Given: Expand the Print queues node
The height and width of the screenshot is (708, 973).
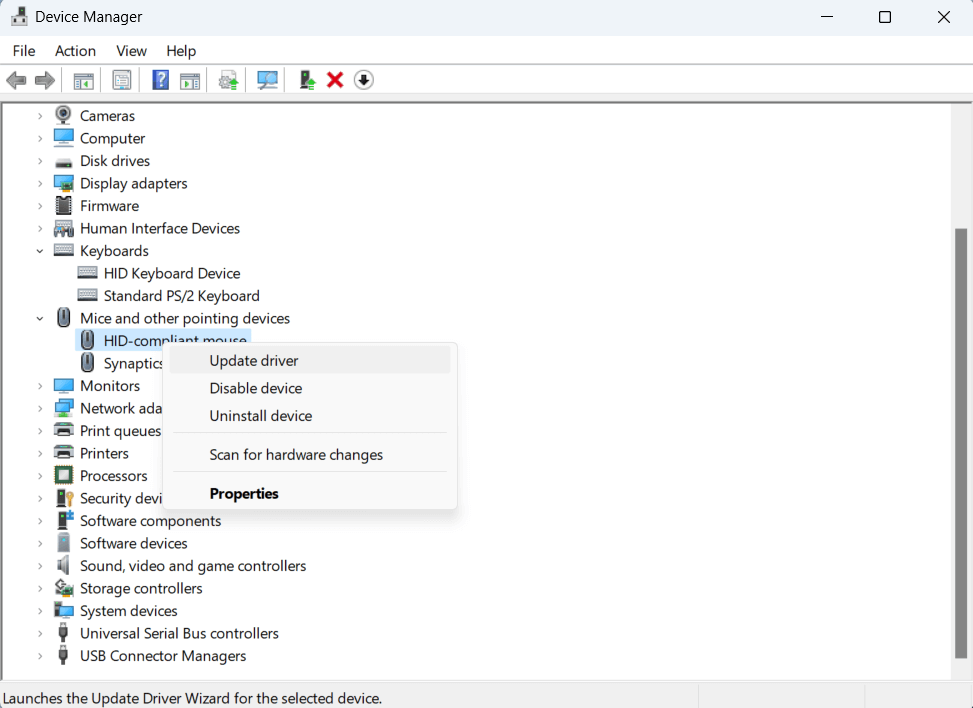Looking at the screenshot, I should (40, 431).
